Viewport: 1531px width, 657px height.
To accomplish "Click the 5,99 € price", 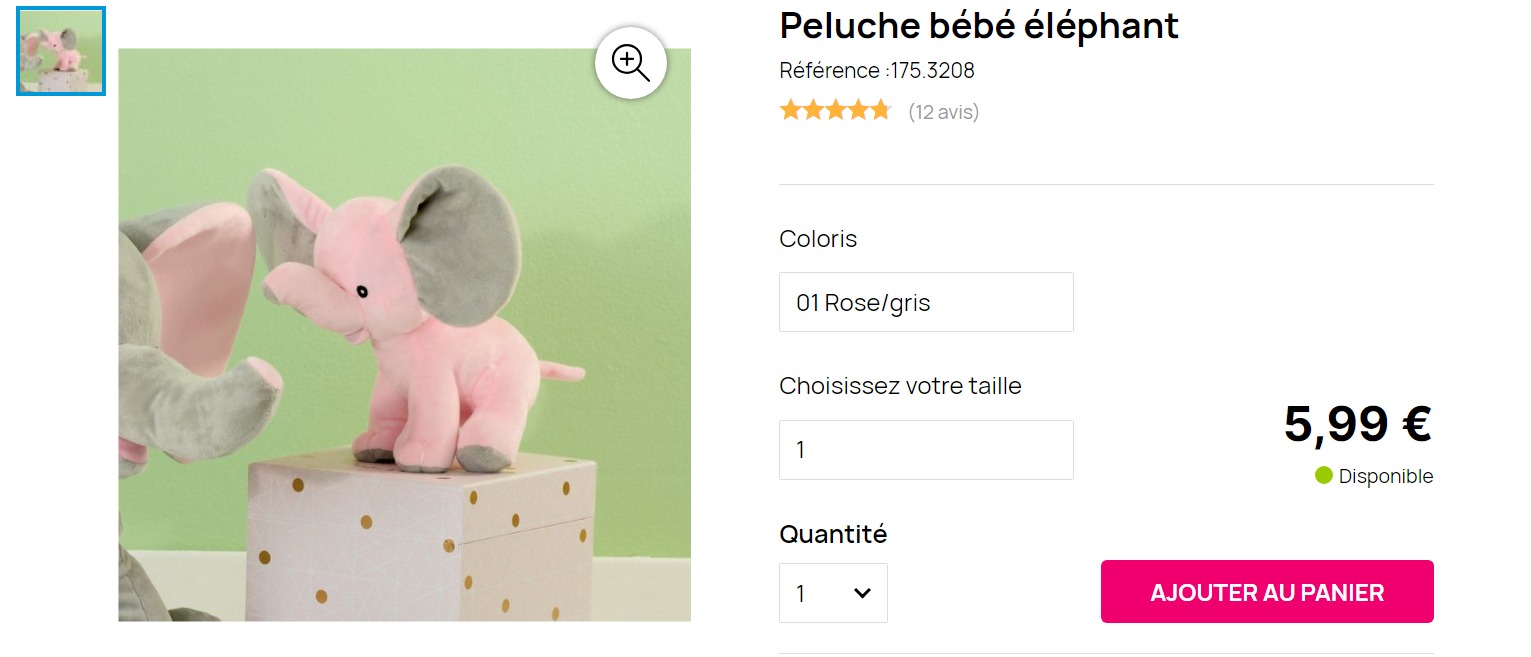I will coord(1357,423).
